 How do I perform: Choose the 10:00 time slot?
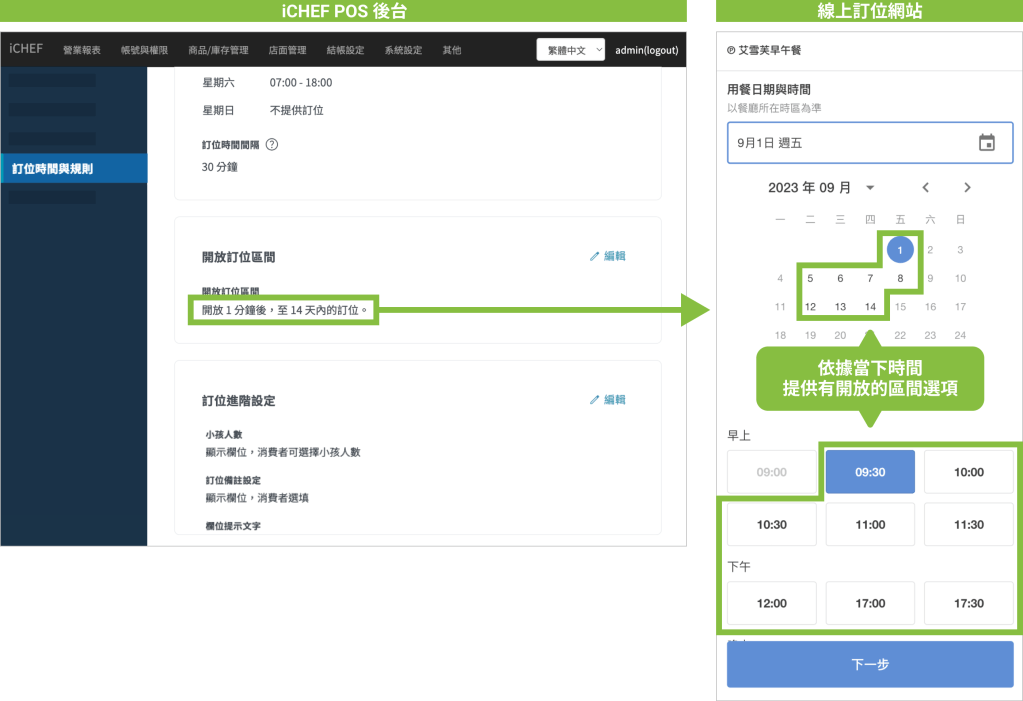click(968, 472)
